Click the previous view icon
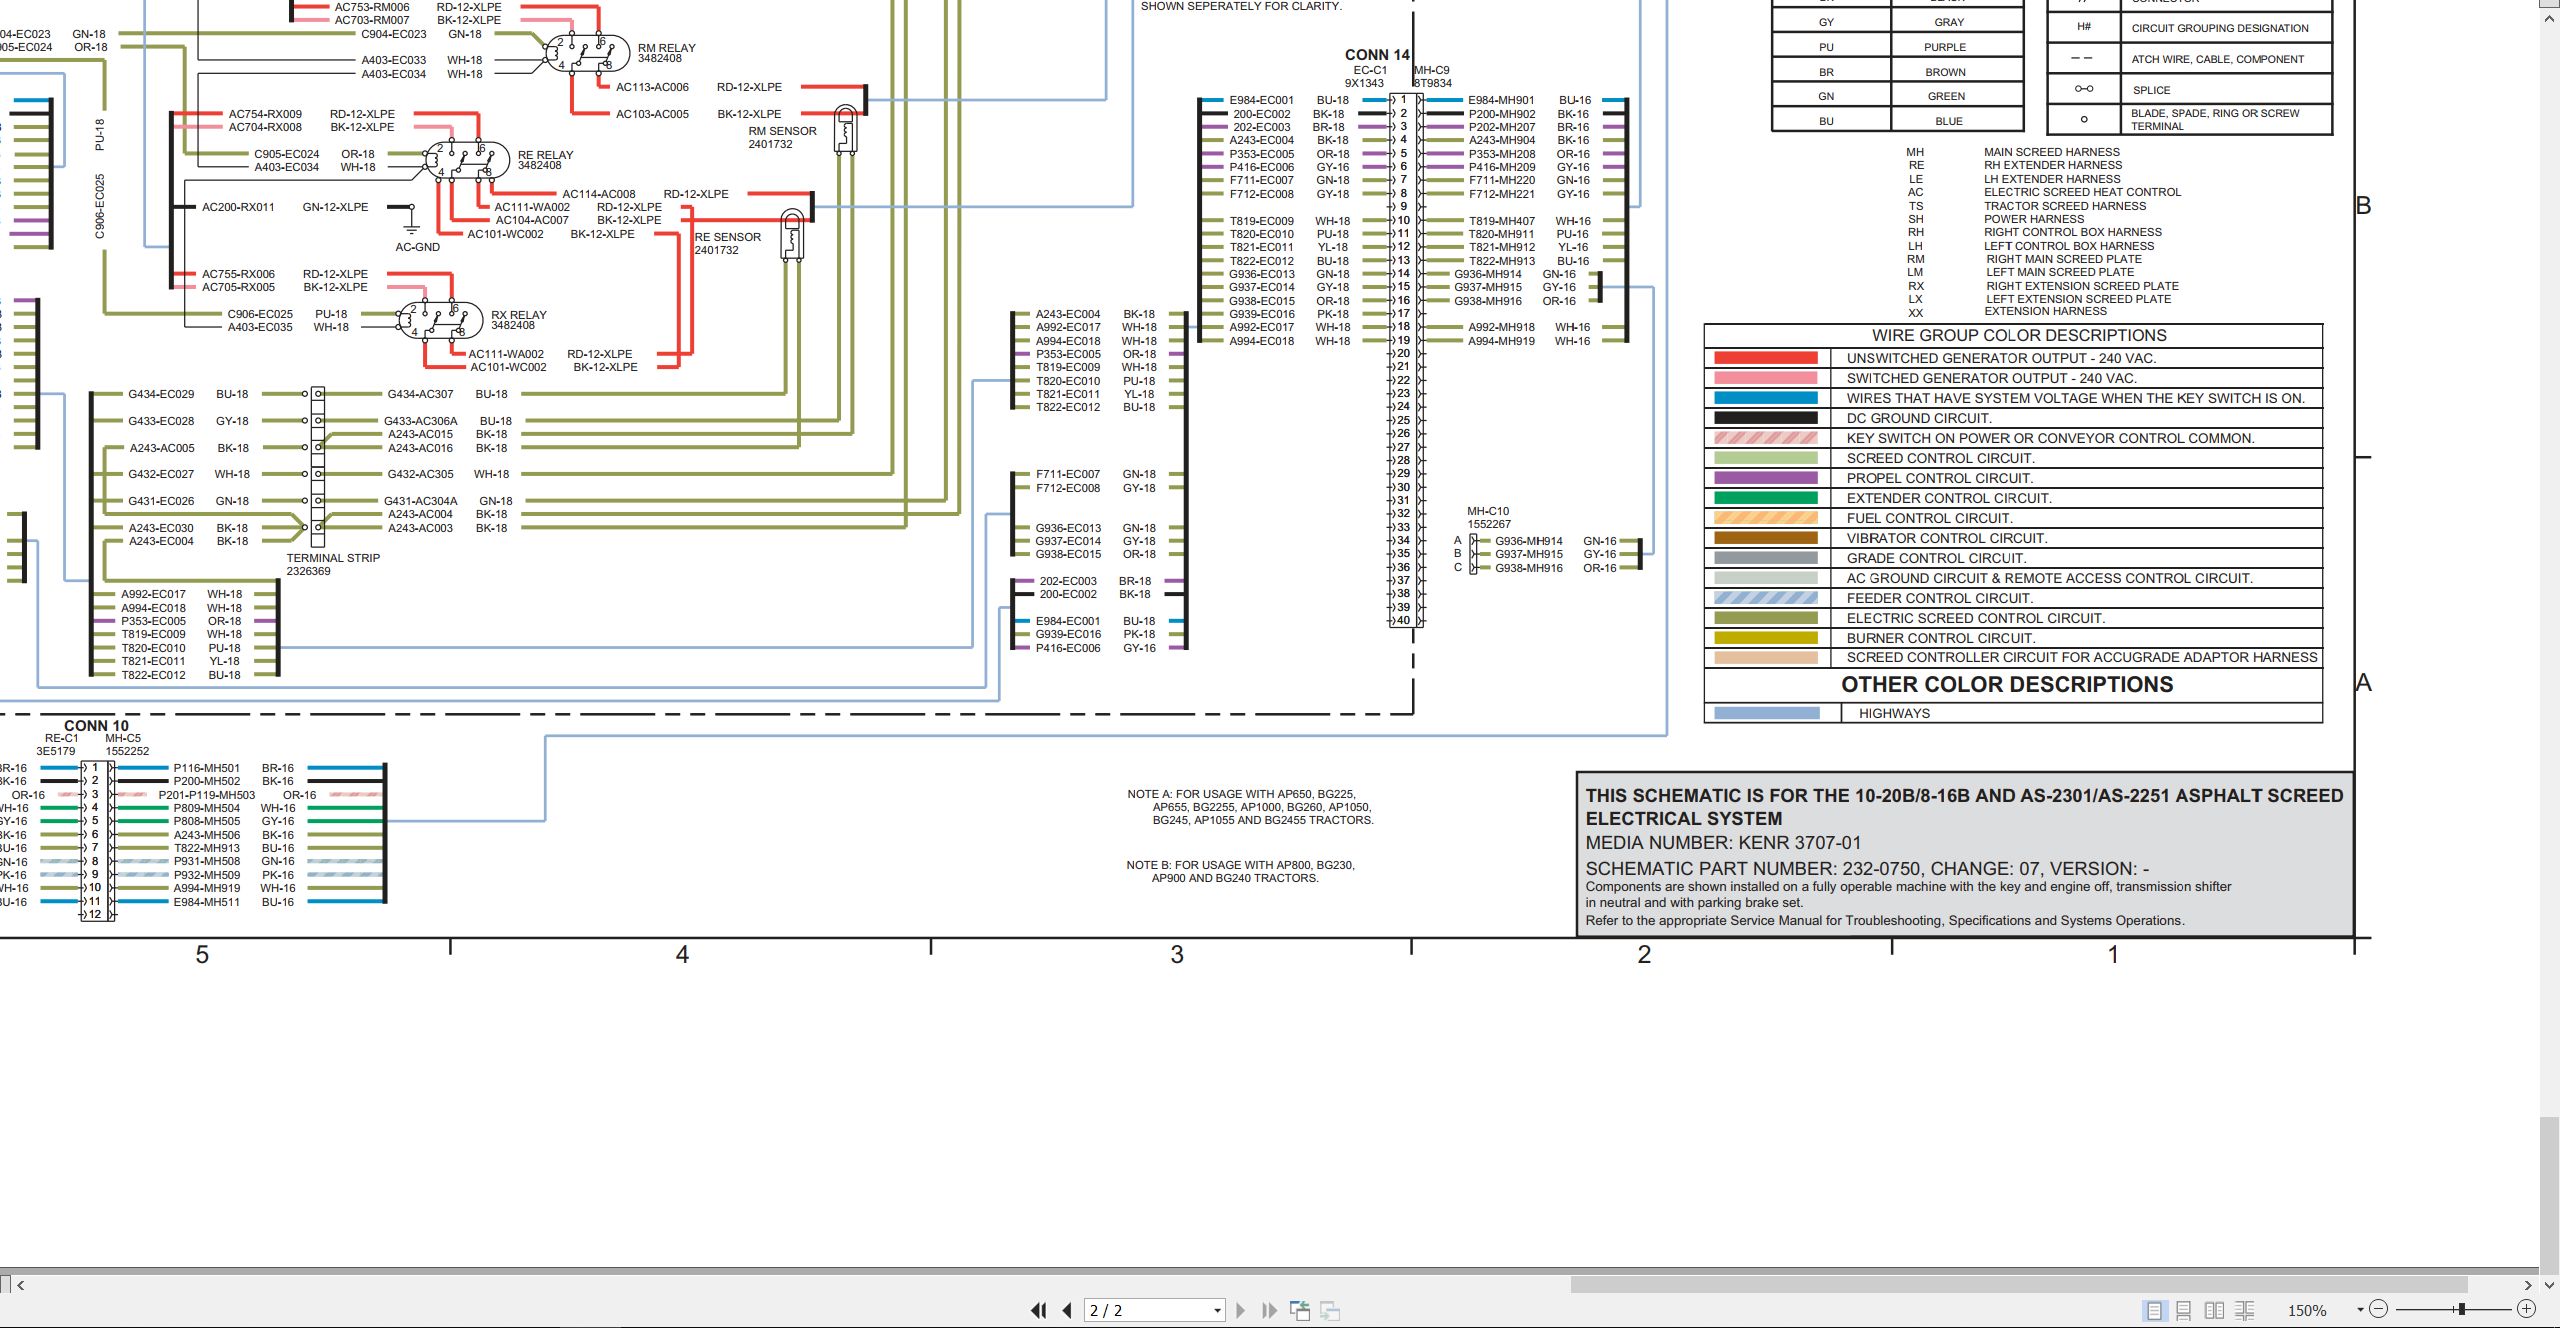The image size is (2560, 1328). tap(1300, 1310)
